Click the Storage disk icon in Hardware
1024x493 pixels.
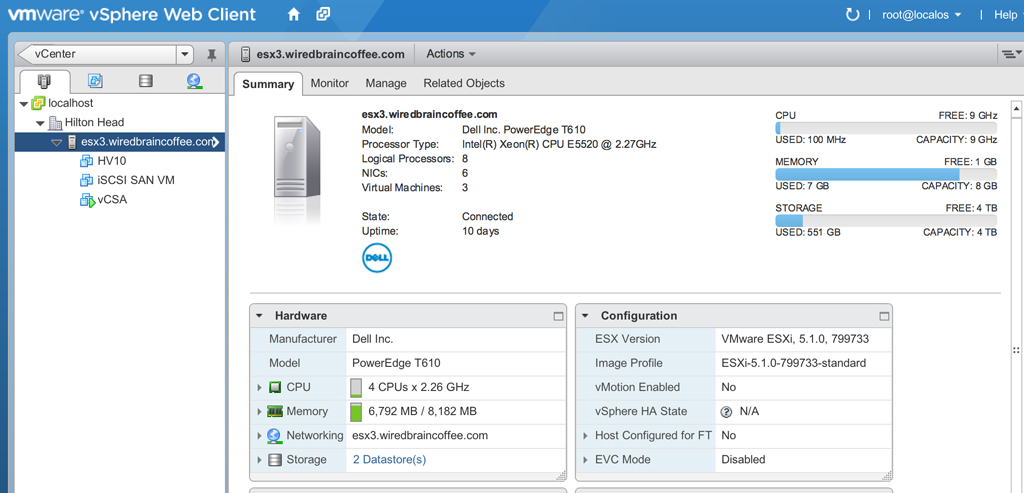pyautogui.click(x=275, y=460)
